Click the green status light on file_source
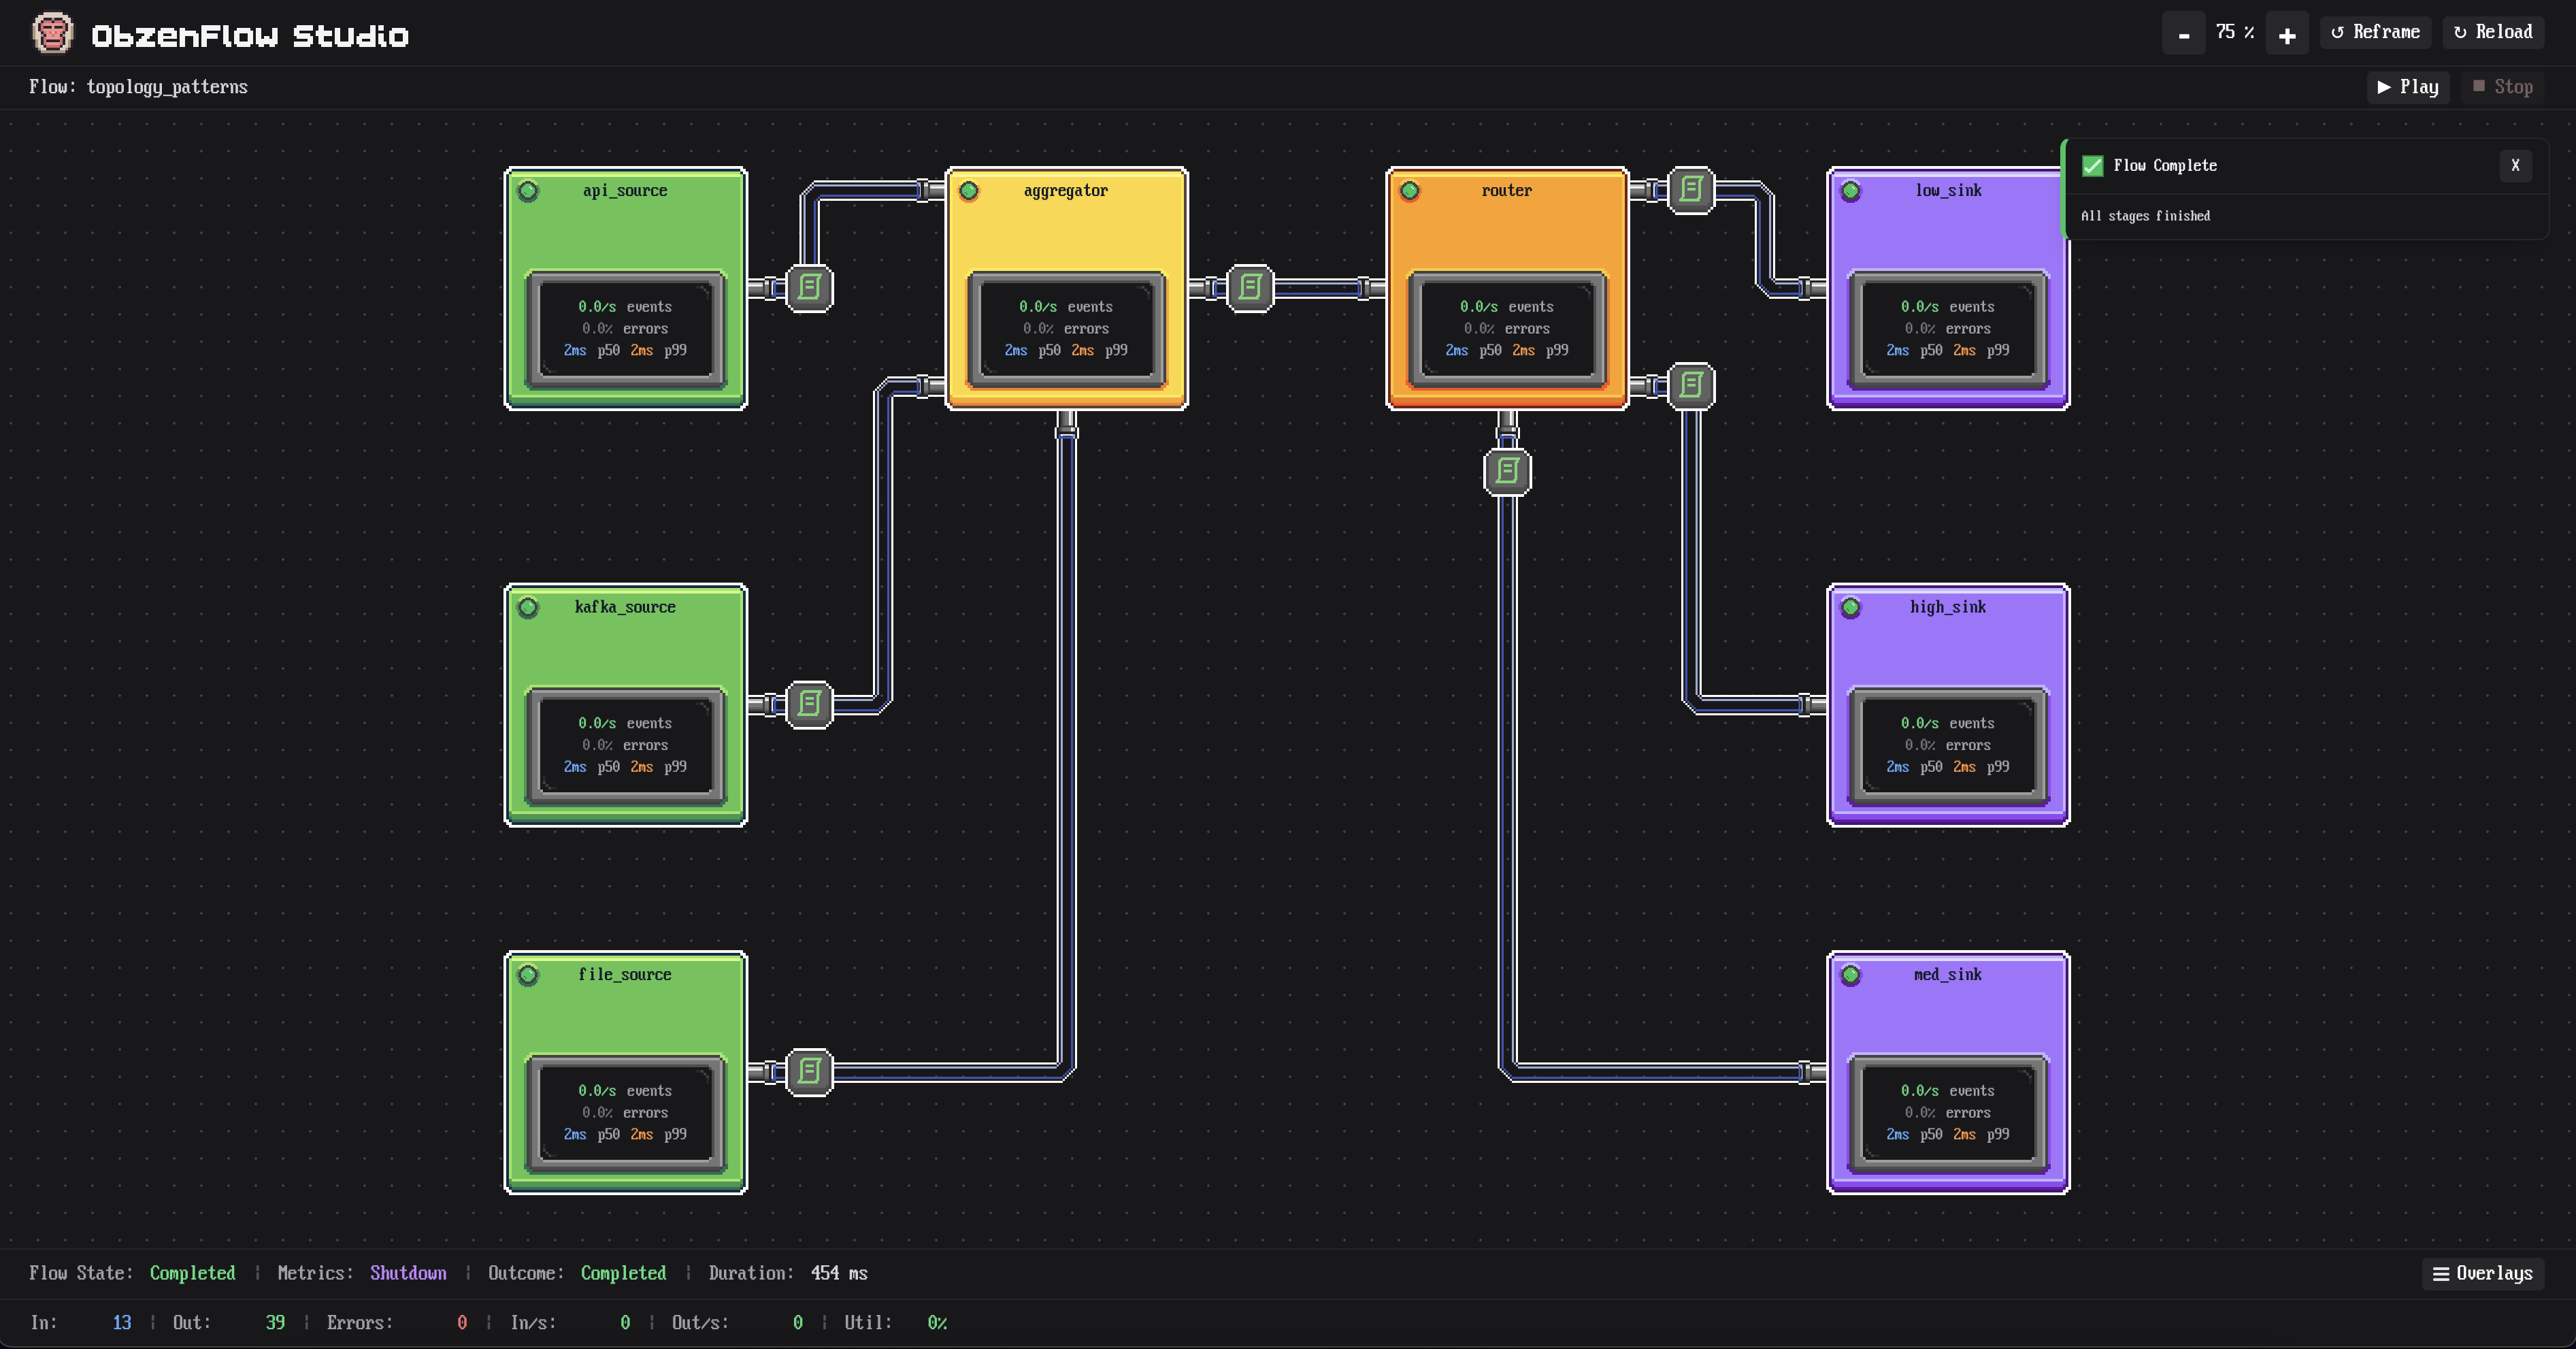Viewport: 2576px width, 1349px height. (x=528, y=975)
